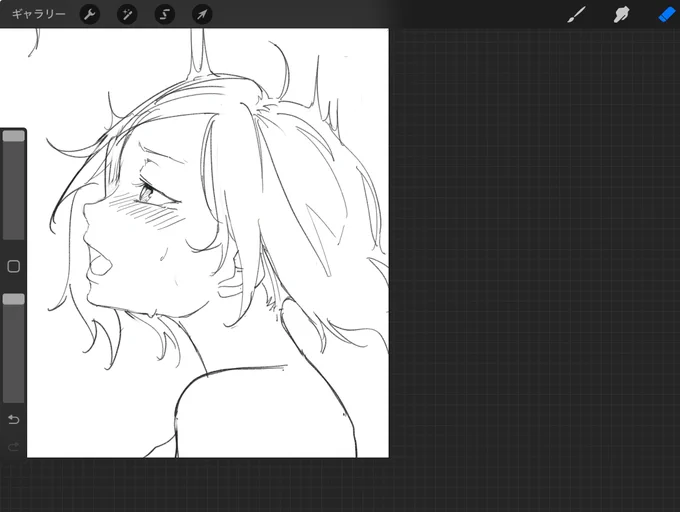
Task: Open the ギャラリー gallery view
Action: pos(38,14)
